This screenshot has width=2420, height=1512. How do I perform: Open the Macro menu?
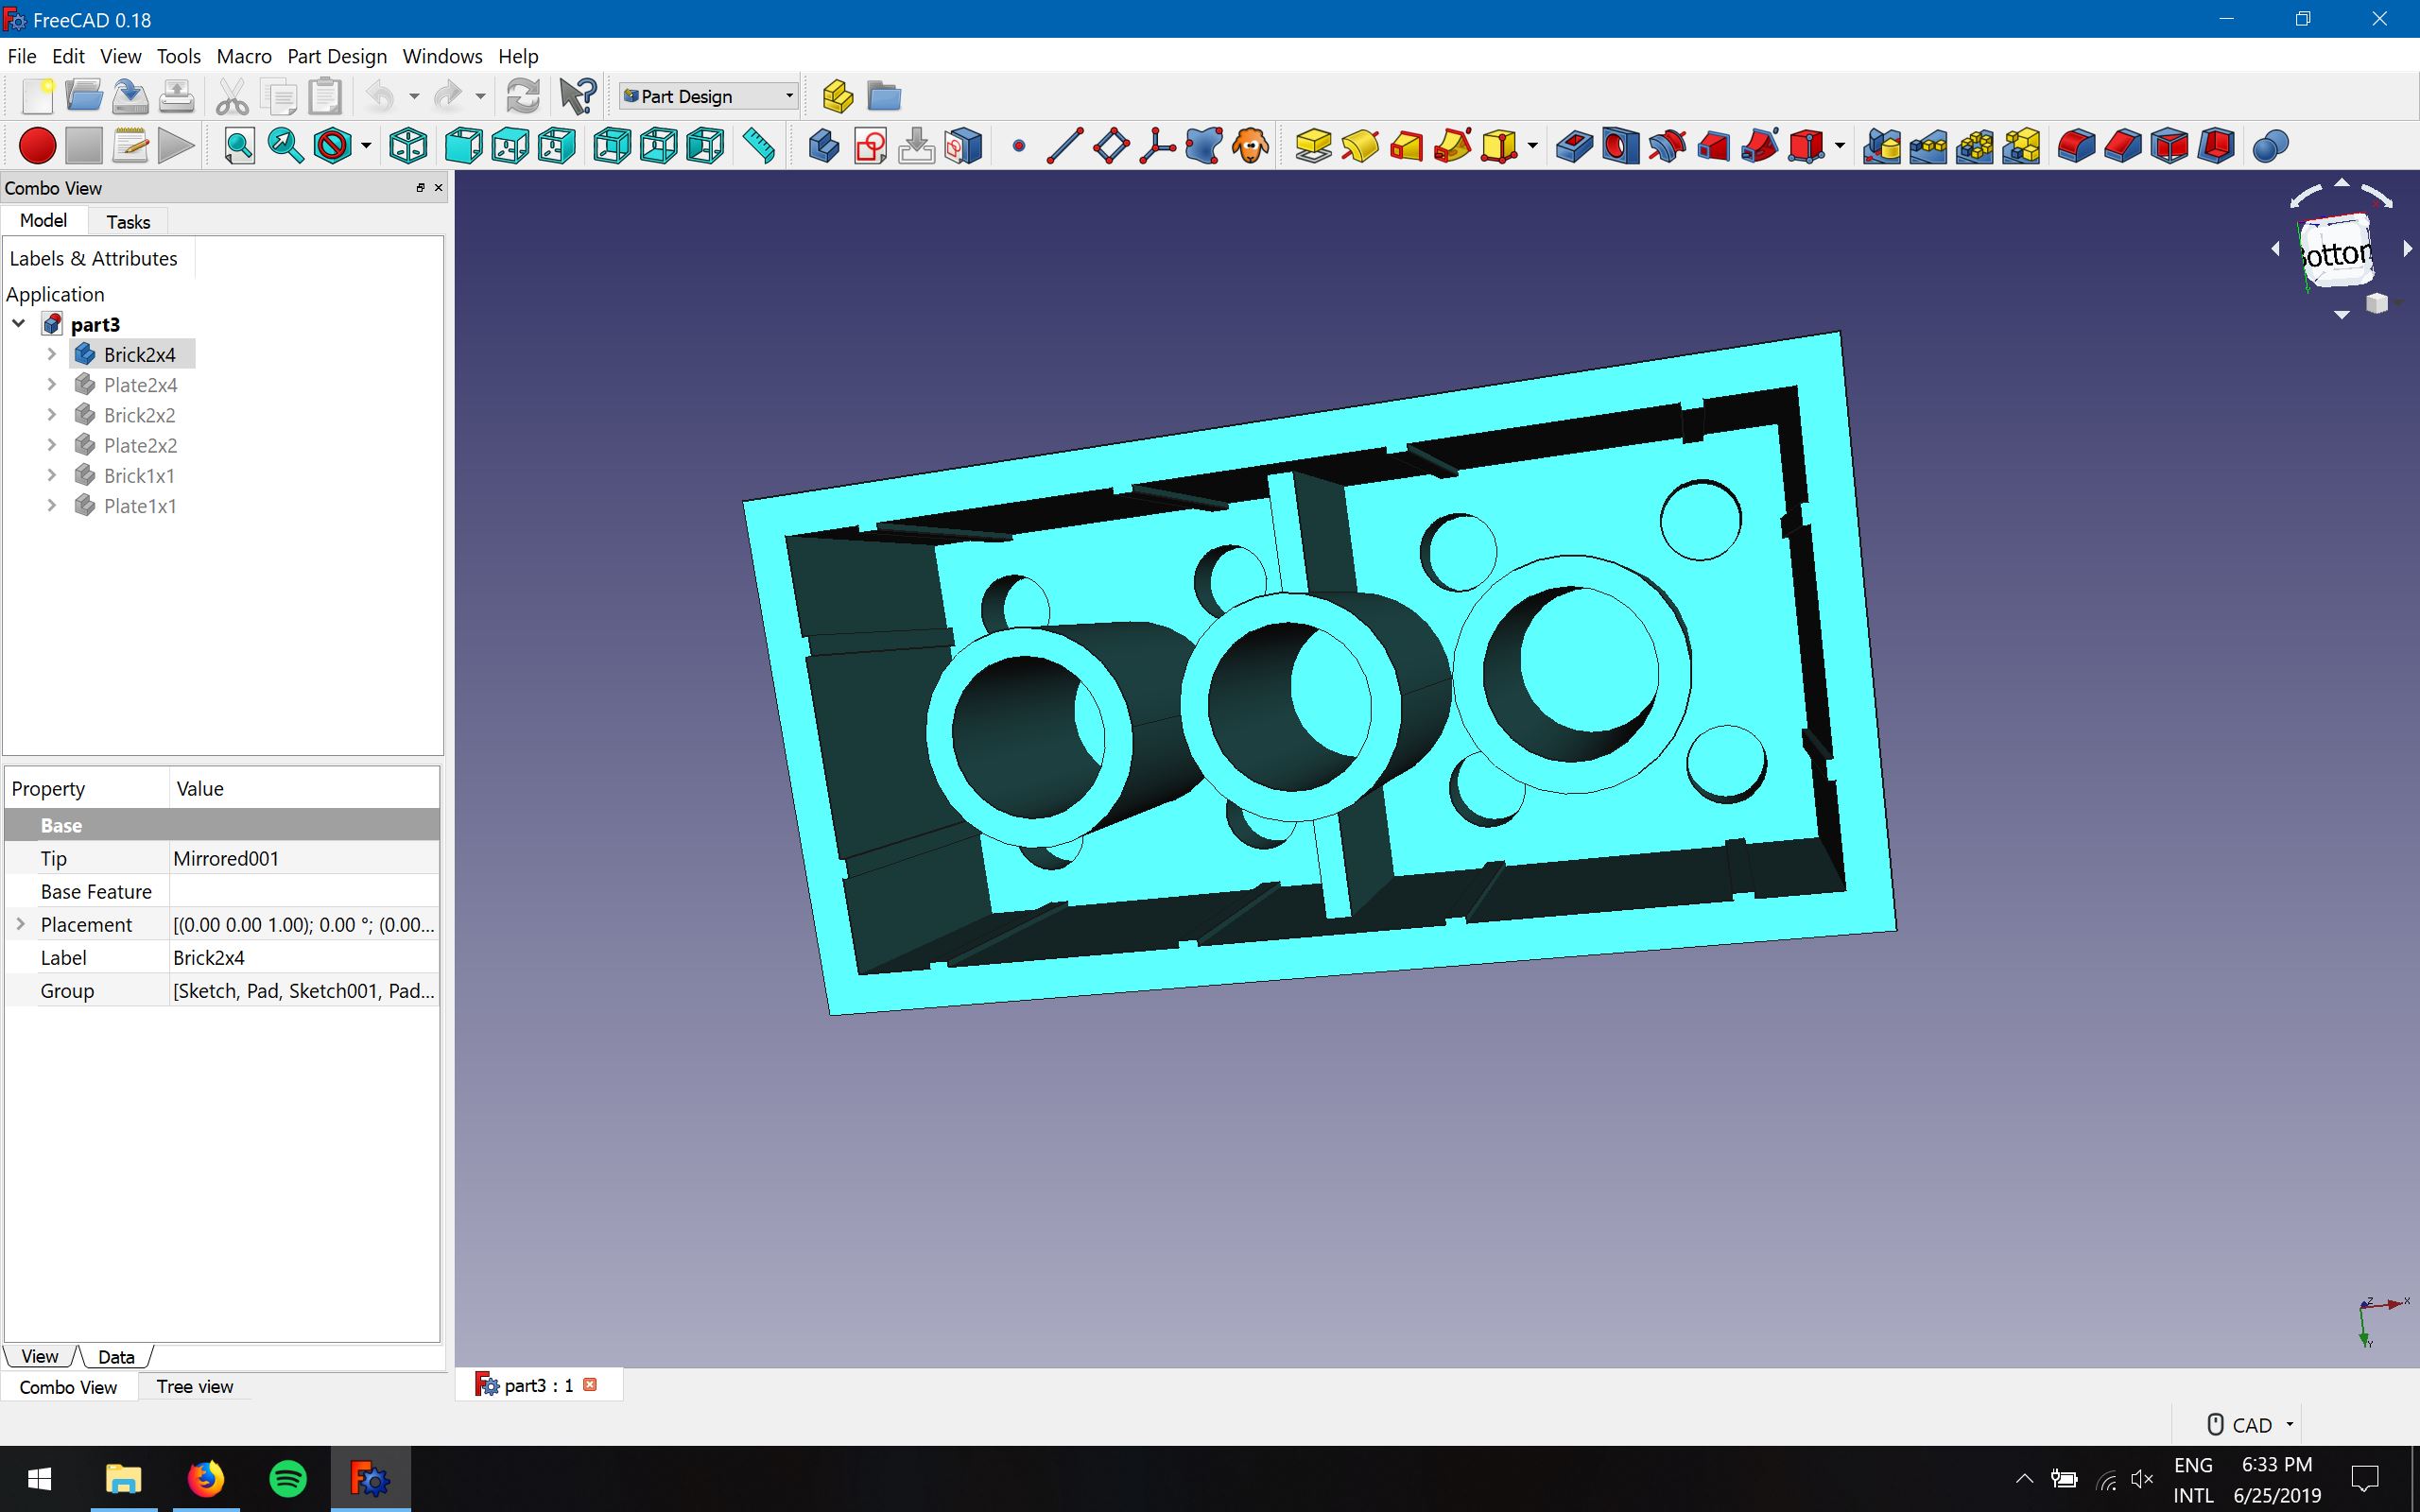coord(244,56)
